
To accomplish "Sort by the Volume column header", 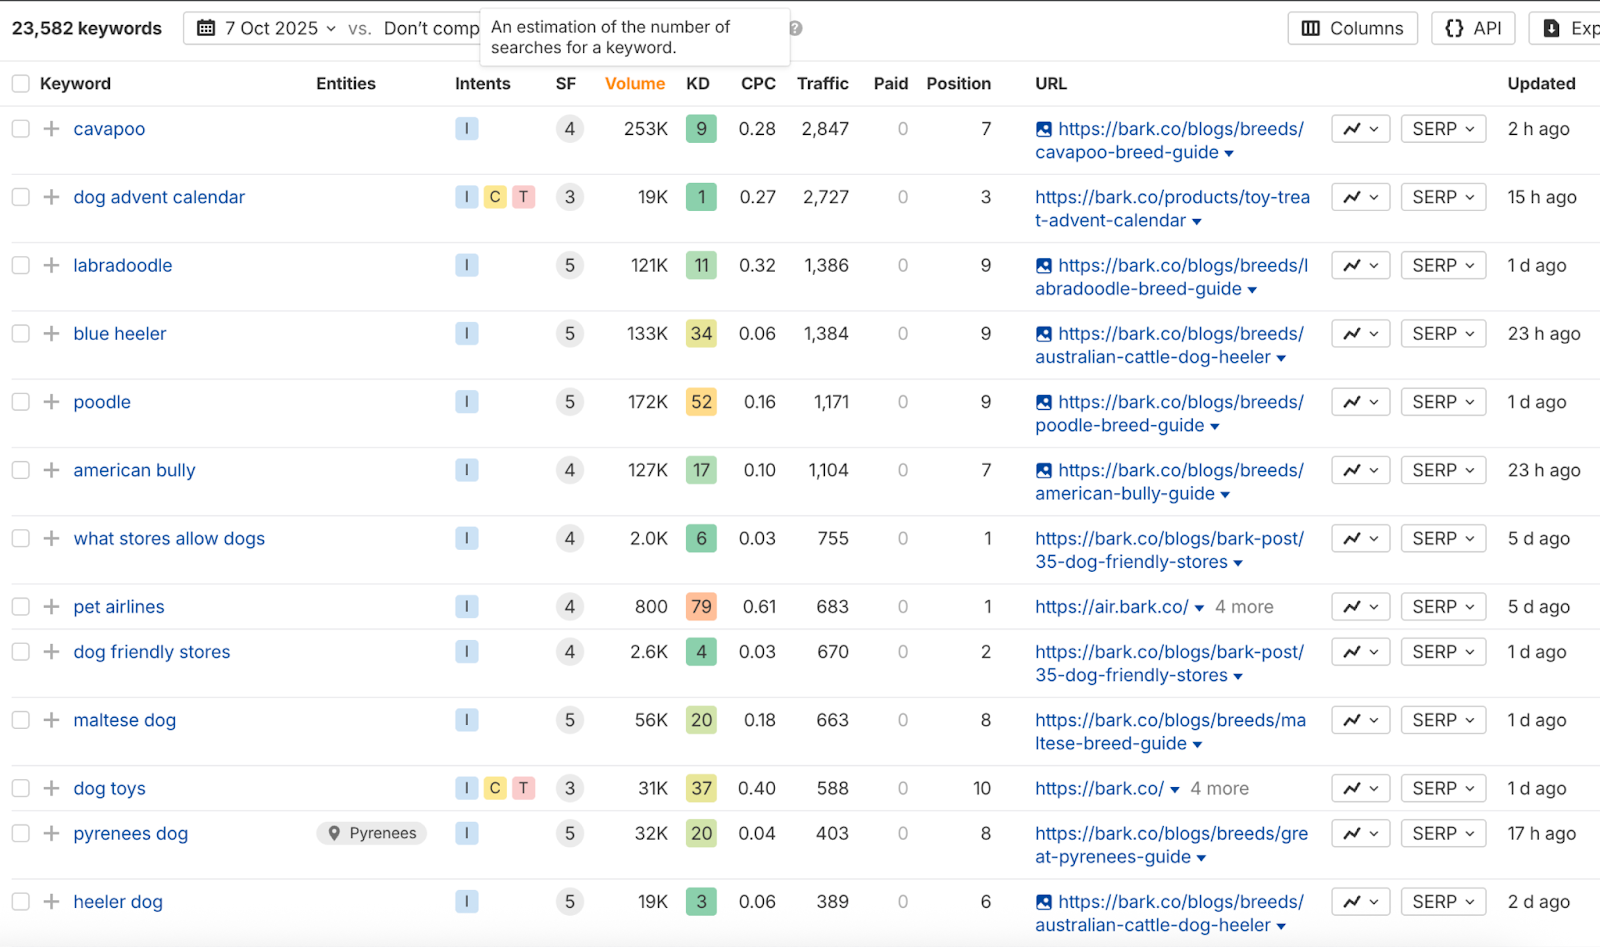I will tap(634, 84).
